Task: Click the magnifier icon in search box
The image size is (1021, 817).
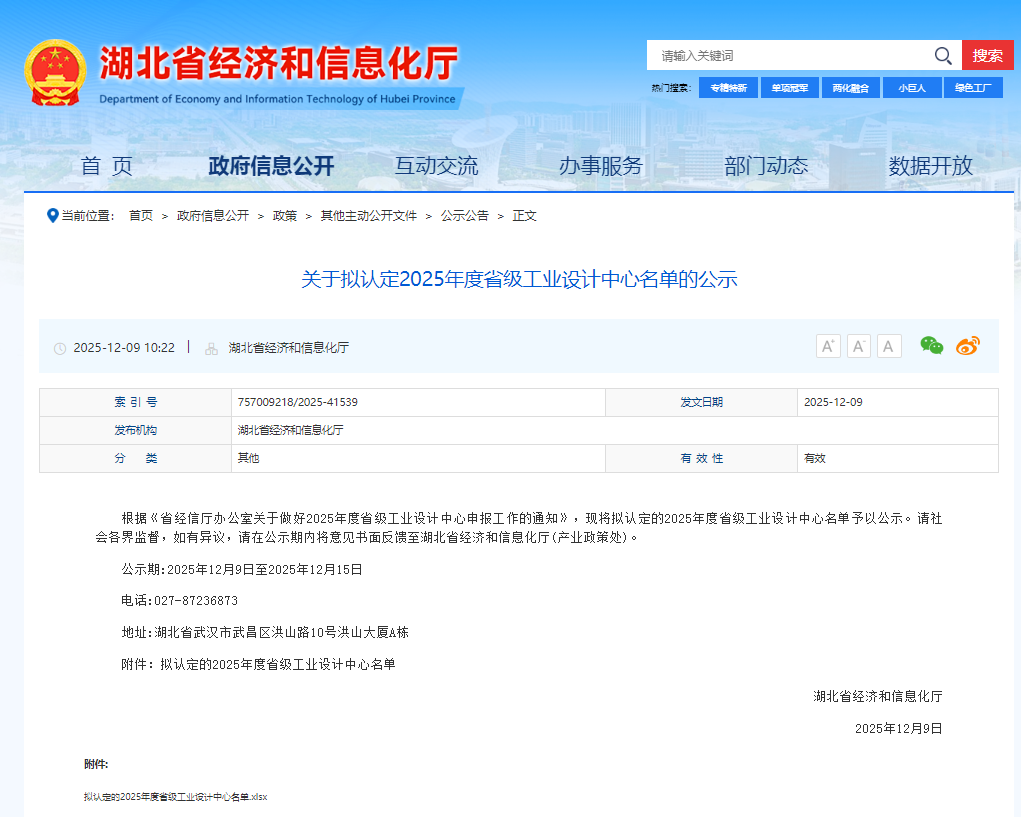Action: 942,55
